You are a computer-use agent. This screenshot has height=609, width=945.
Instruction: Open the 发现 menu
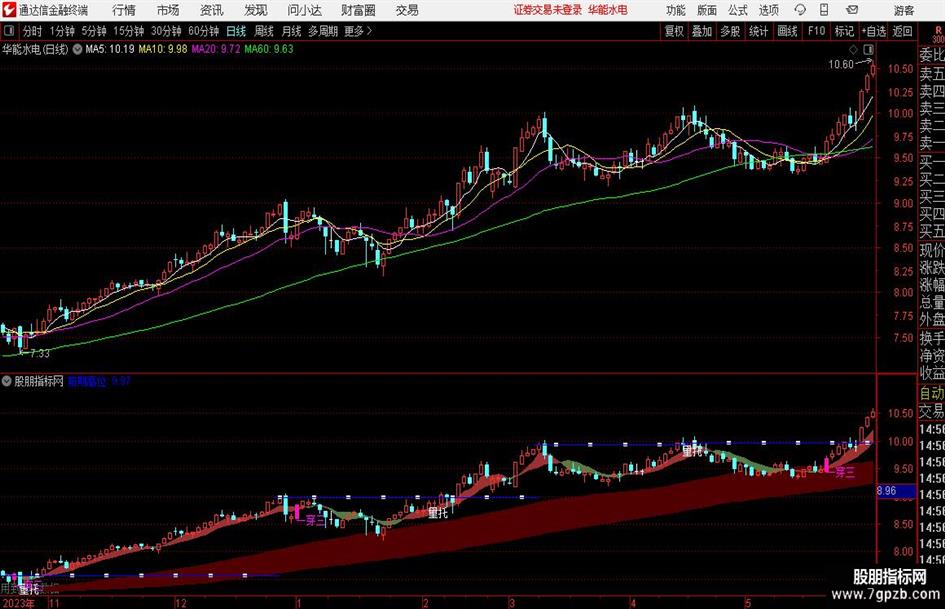256,10
